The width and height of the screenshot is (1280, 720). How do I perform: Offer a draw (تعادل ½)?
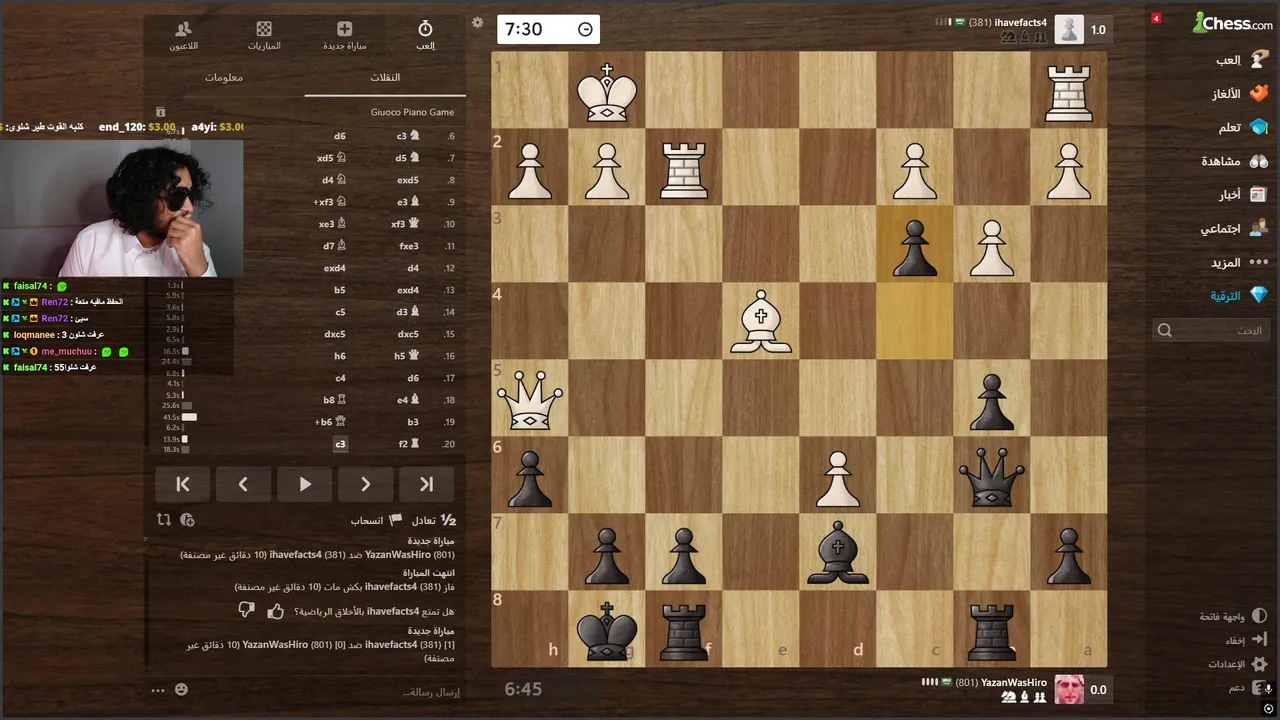coord(434,520)
